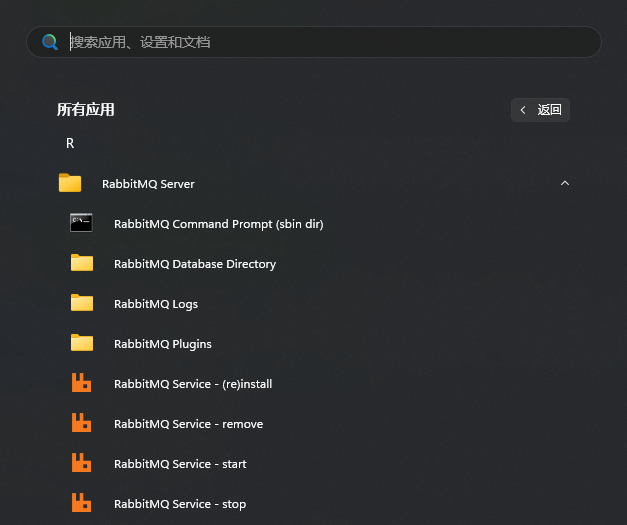
Task: Focus the search apps, settings and documents field
Action: (x=314, y=42)
